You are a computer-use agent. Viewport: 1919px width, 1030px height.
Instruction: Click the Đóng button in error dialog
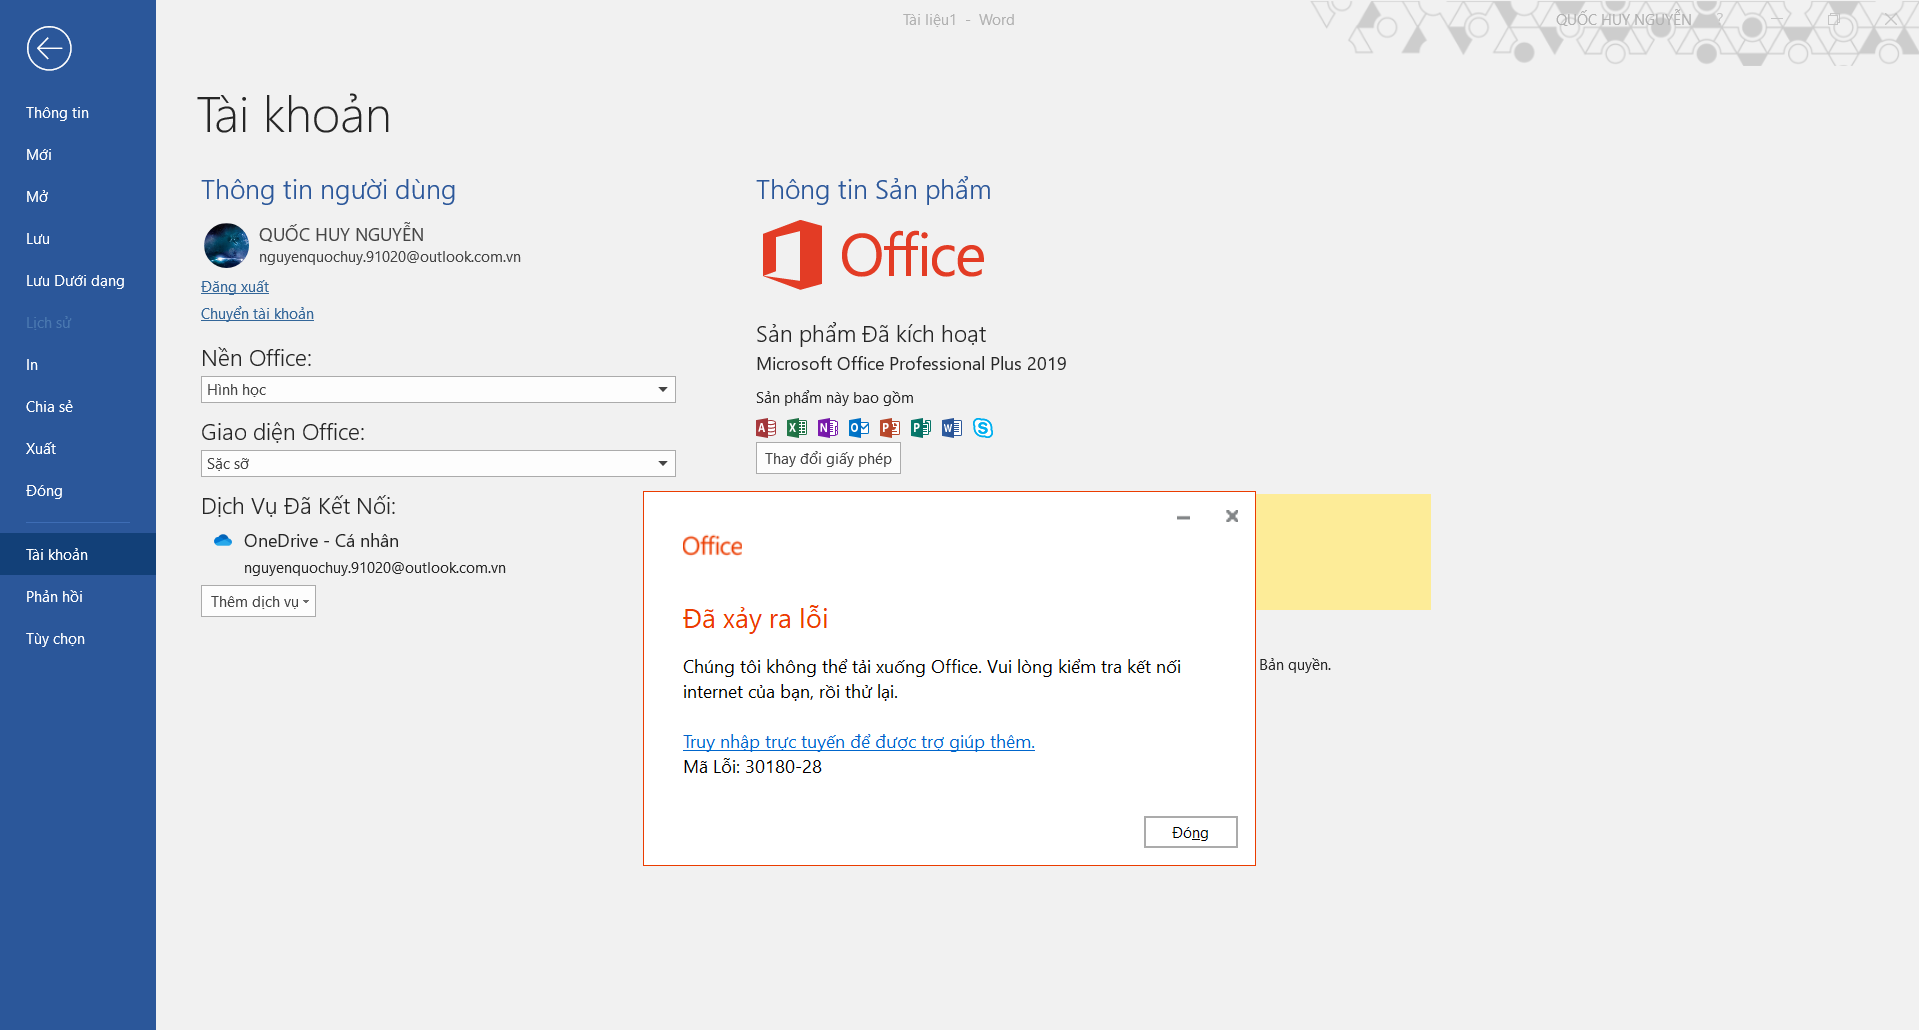coord(1190,832)
